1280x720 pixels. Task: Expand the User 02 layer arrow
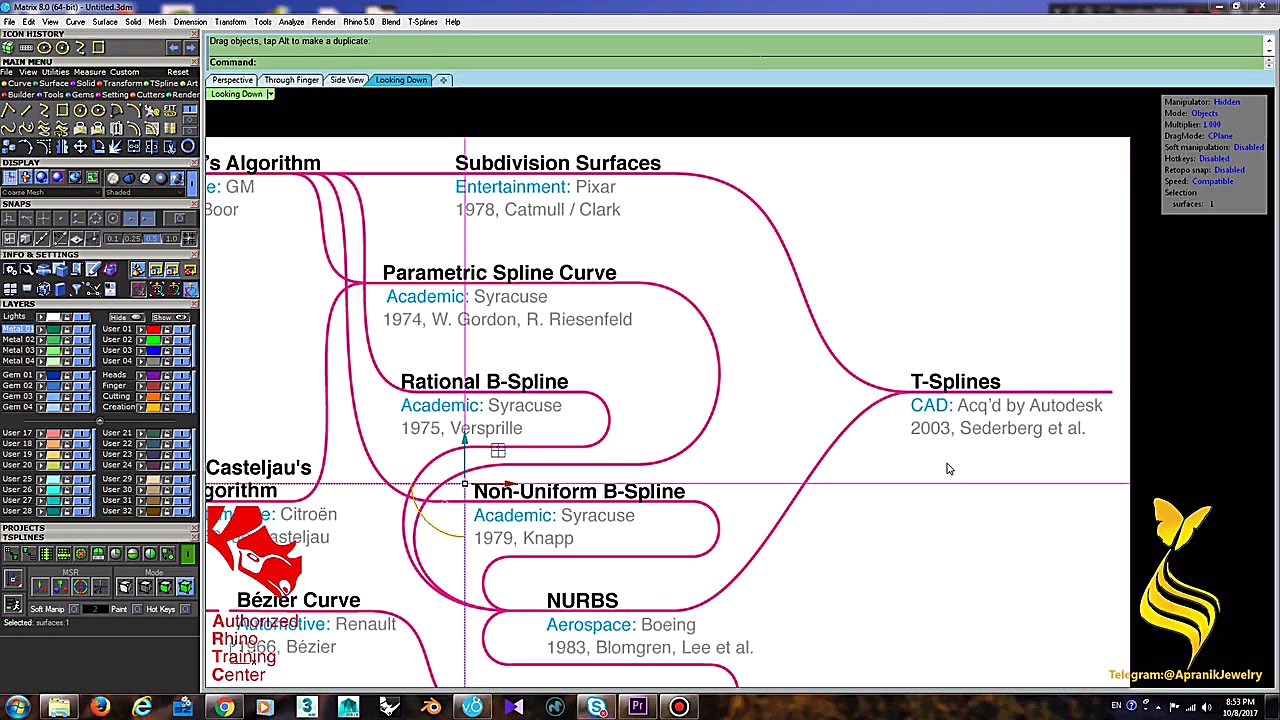pos(141,339)
